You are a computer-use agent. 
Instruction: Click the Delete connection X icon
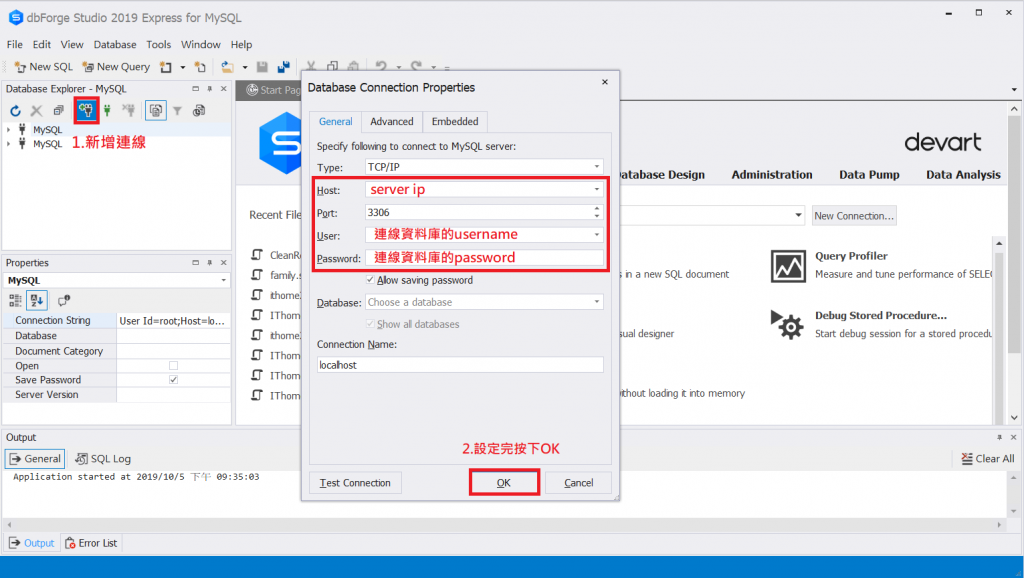coord(37,111)
